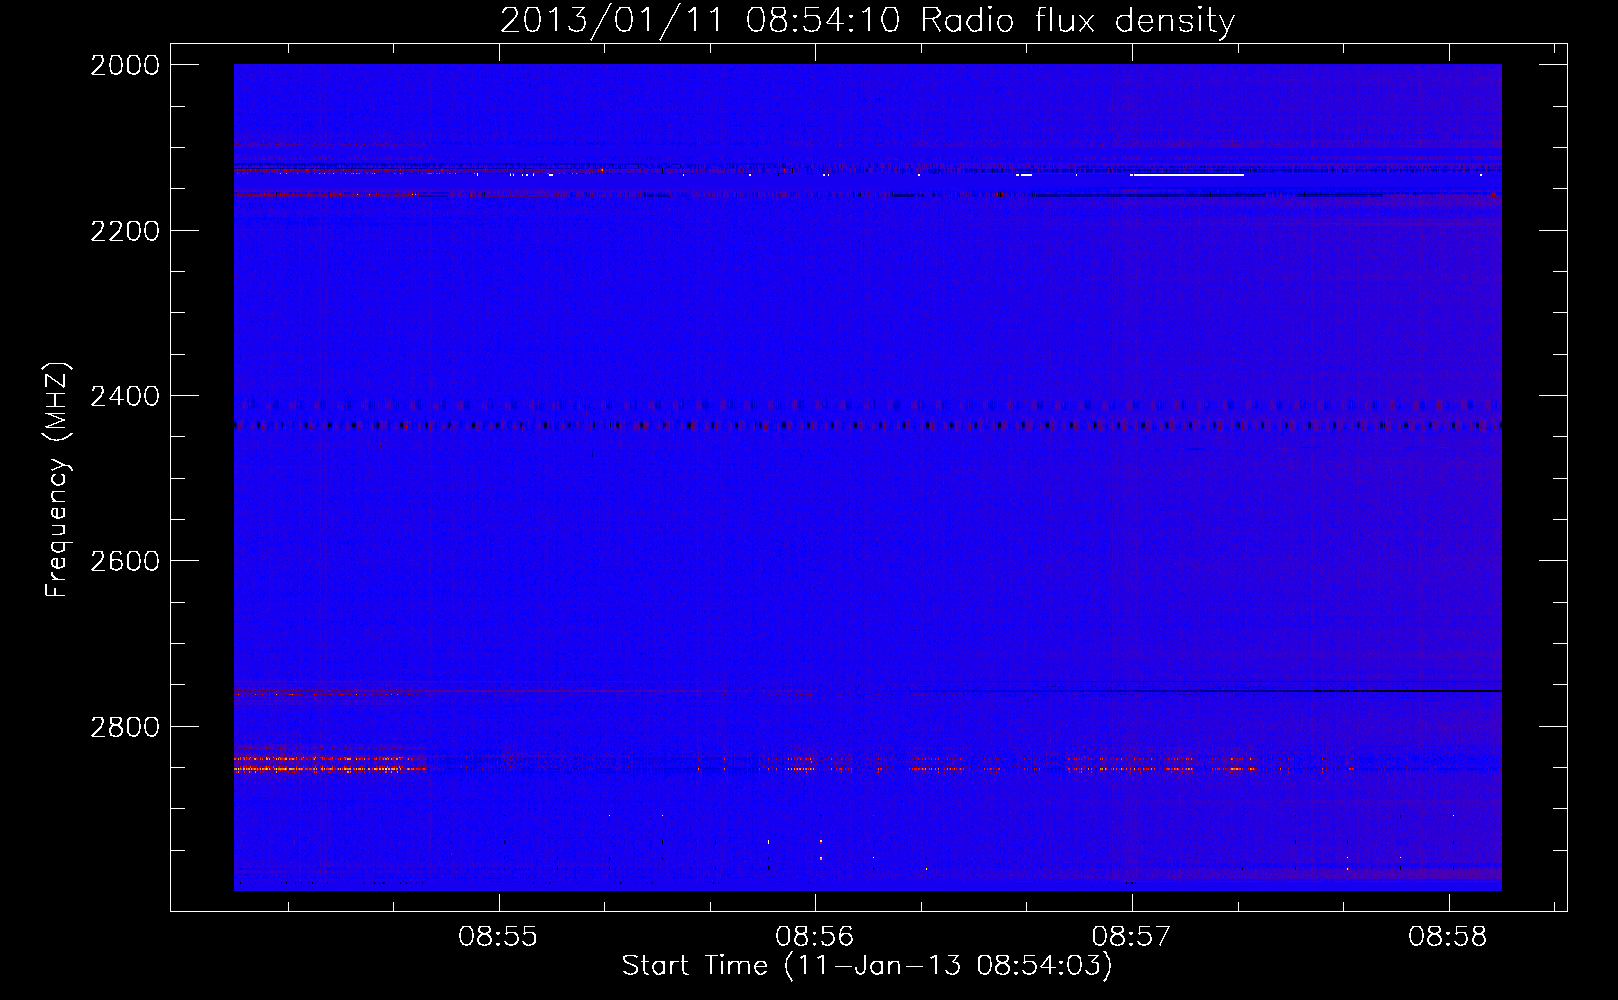The width and height of the screenshot is (1618, 1000).
Task: Click the 08:58 time axis label
Action: [1448, 937]
